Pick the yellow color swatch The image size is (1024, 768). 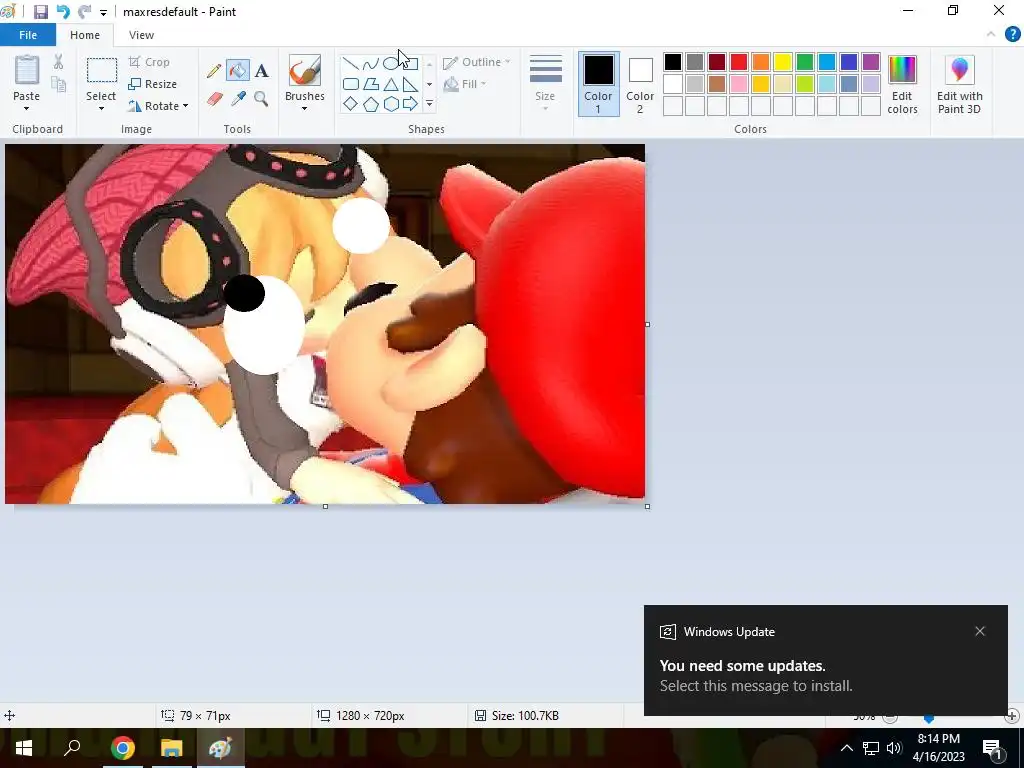[x=782, y=62]
